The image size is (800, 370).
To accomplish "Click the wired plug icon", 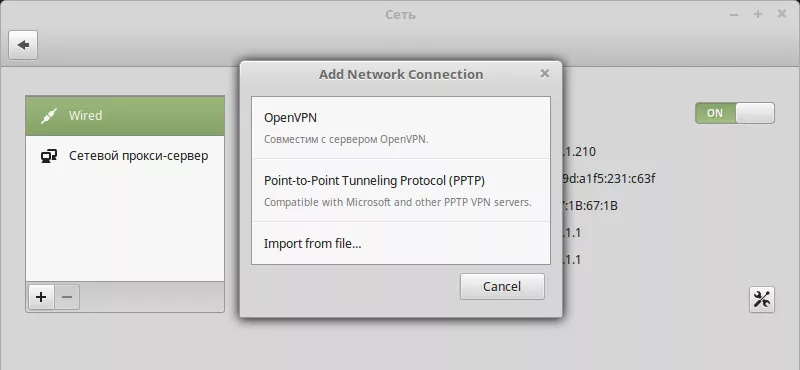I will tap(49, 116).
